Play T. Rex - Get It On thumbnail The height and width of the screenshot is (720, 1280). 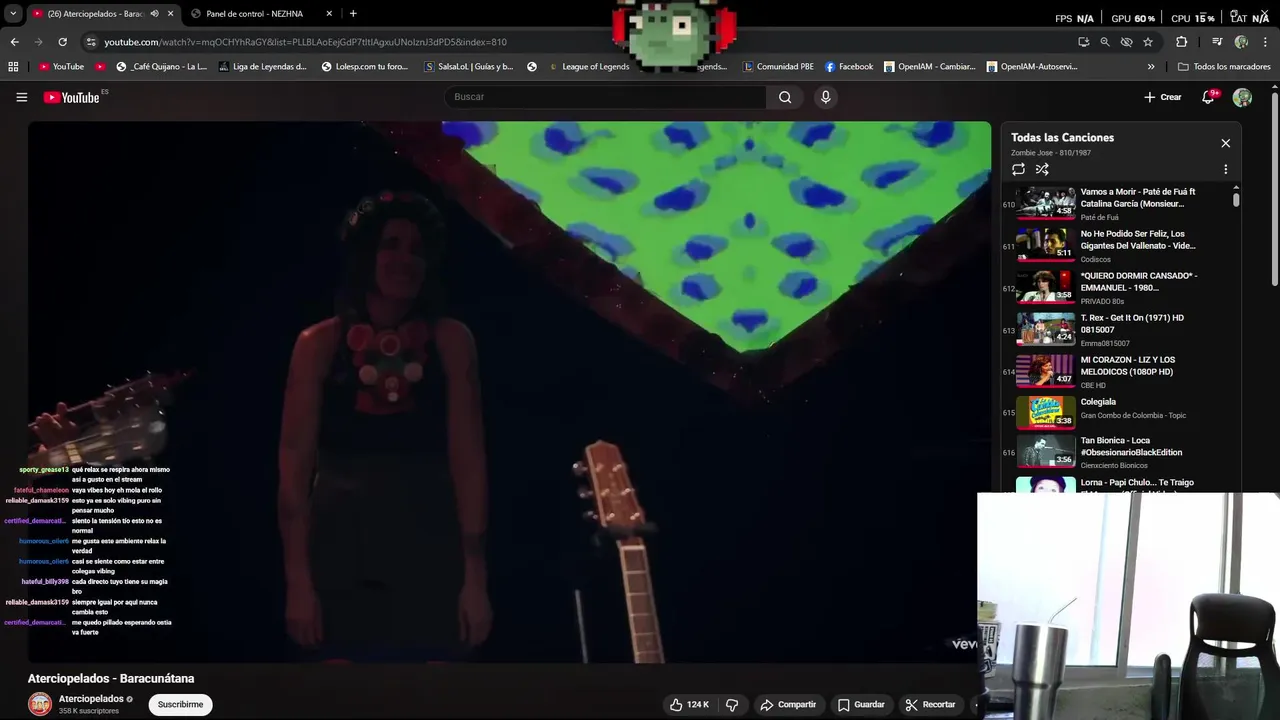[1046, 329]
